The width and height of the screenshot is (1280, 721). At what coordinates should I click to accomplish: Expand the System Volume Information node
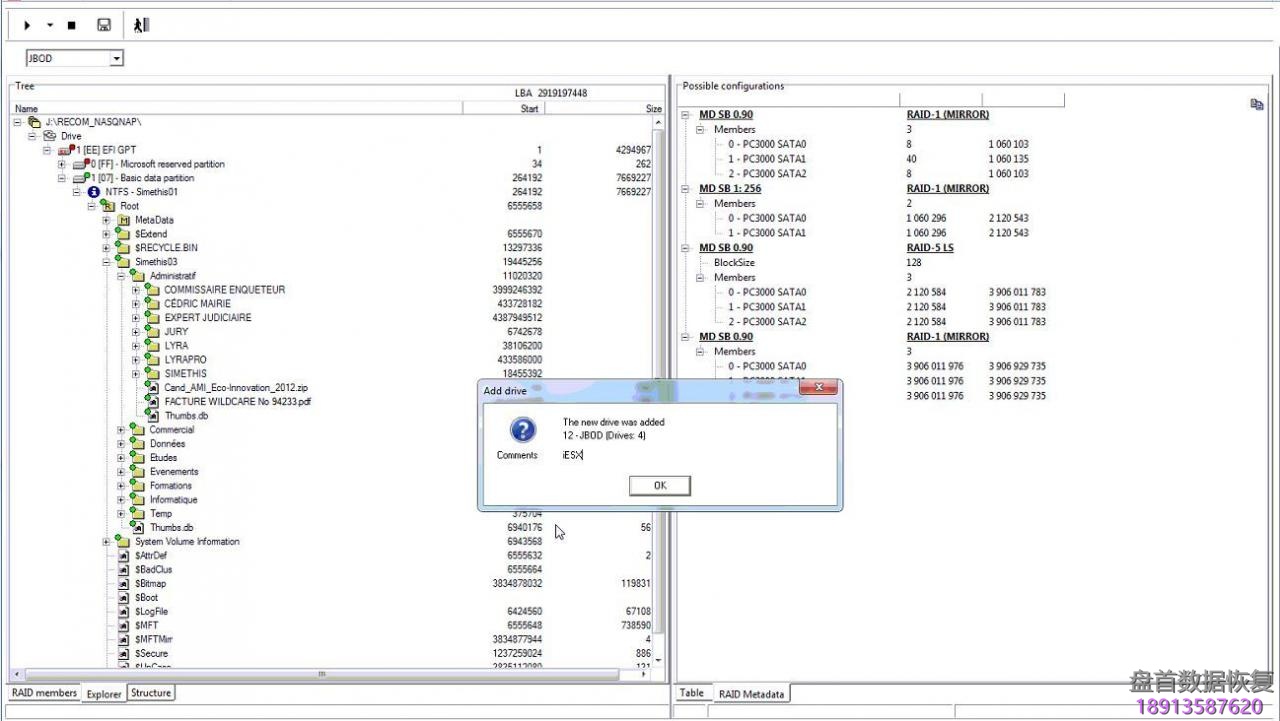coord(106,542)
